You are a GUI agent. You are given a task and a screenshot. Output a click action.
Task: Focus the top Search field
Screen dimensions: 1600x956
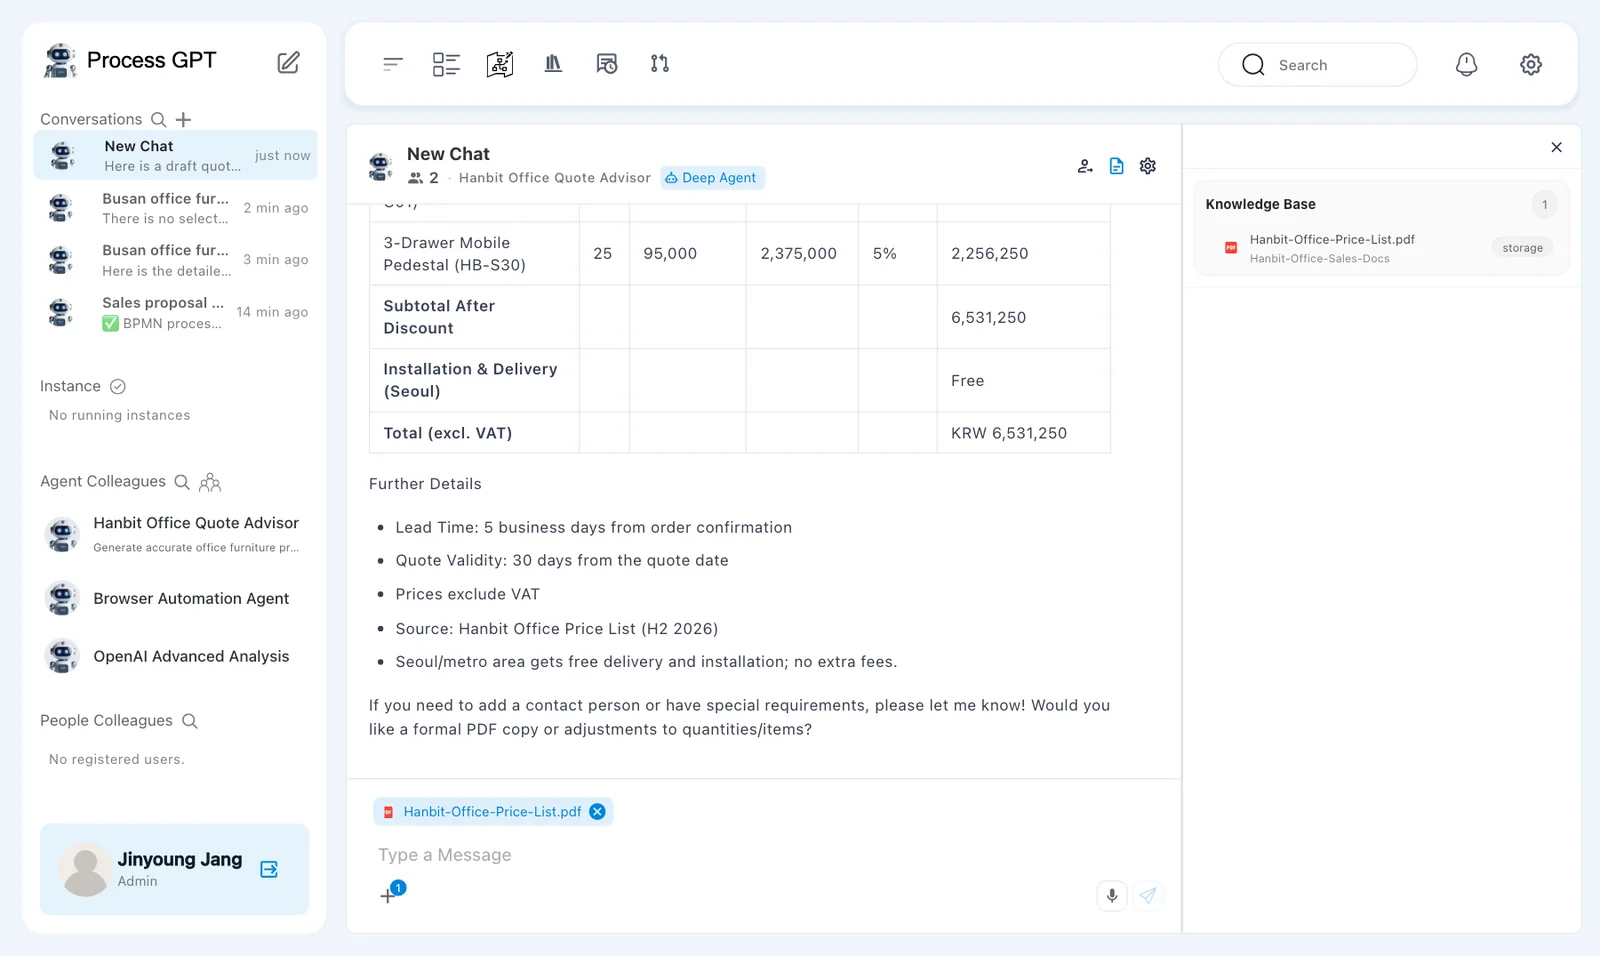coord(1317,65)
